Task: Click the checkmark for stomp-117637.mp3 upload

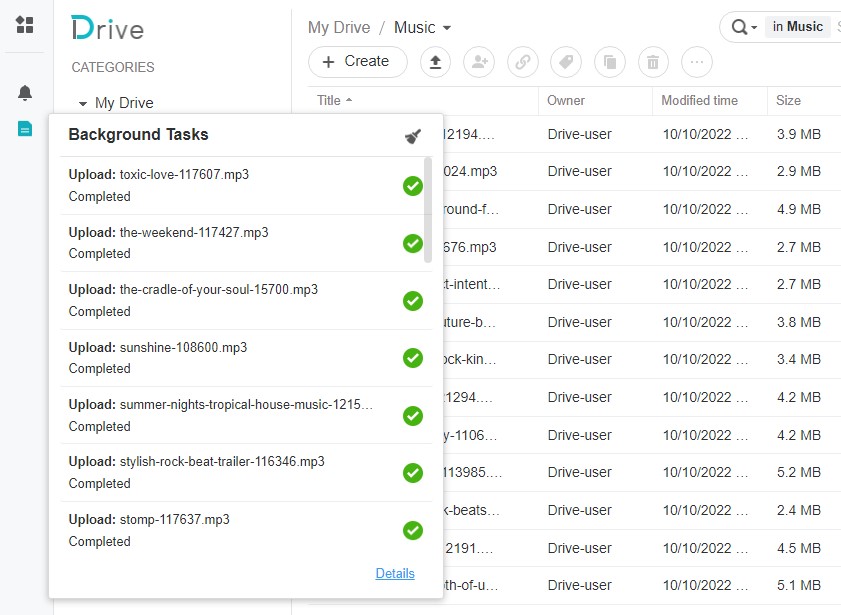Action: pyautogui.click(x=412, y=530)
